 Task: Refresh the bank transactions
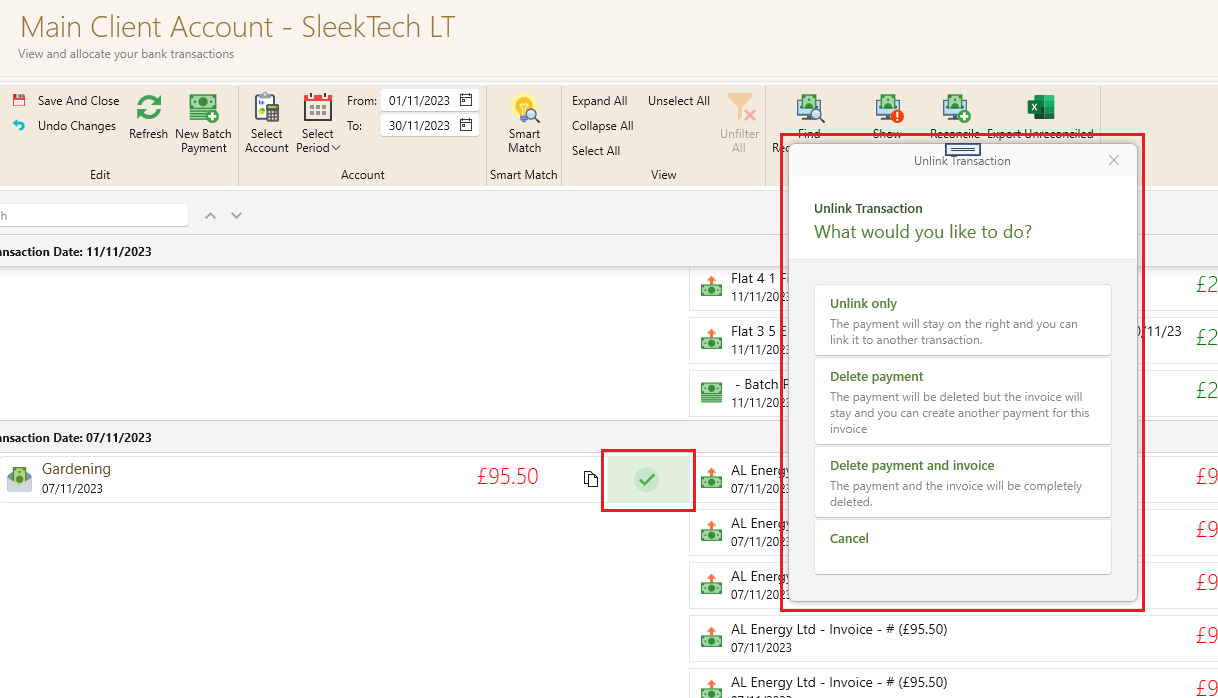click(149, 117)
